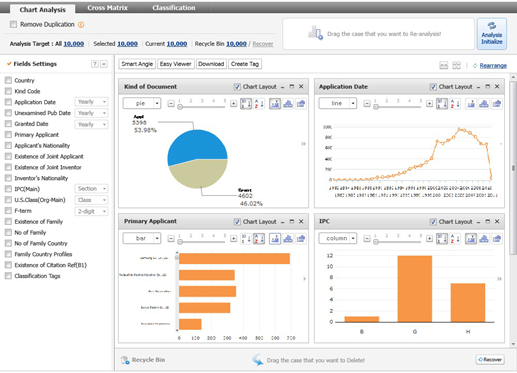This screenshot has width=517, height=373.
Task: Click the Analysis Initialize icon button
Action: pos(492,34)
